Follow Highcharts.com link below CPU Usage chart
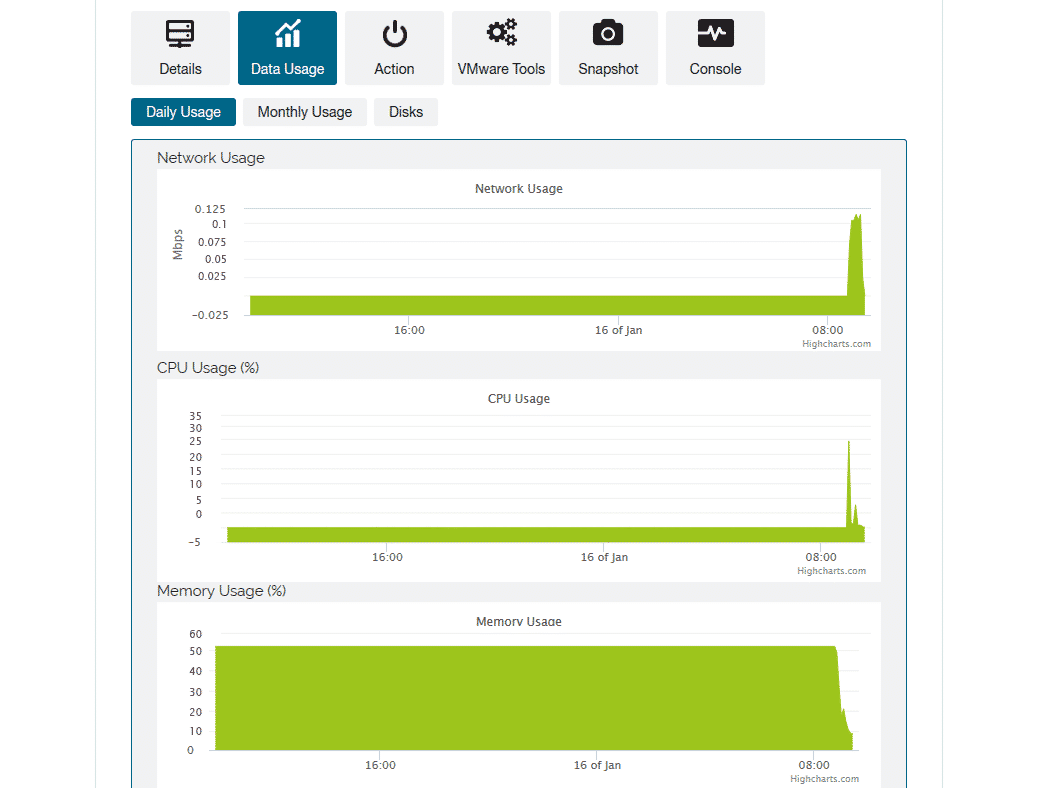 (831, 571)
